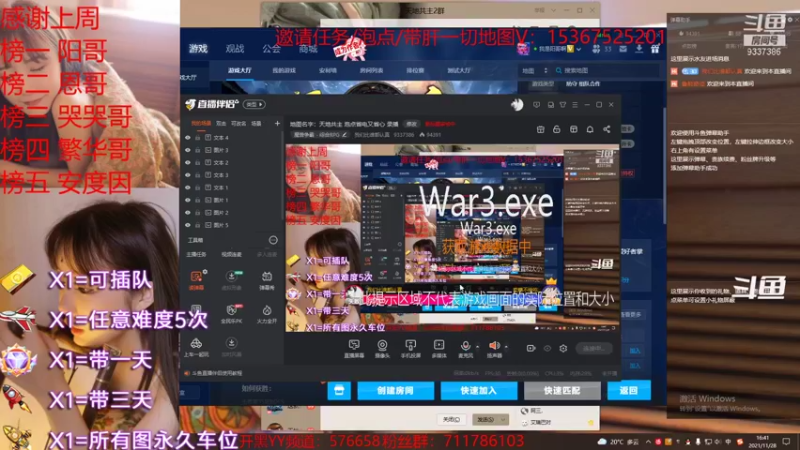This screenshot has width=800, height=450.
Task: Click the 返回 button
Action: [629, 390]
